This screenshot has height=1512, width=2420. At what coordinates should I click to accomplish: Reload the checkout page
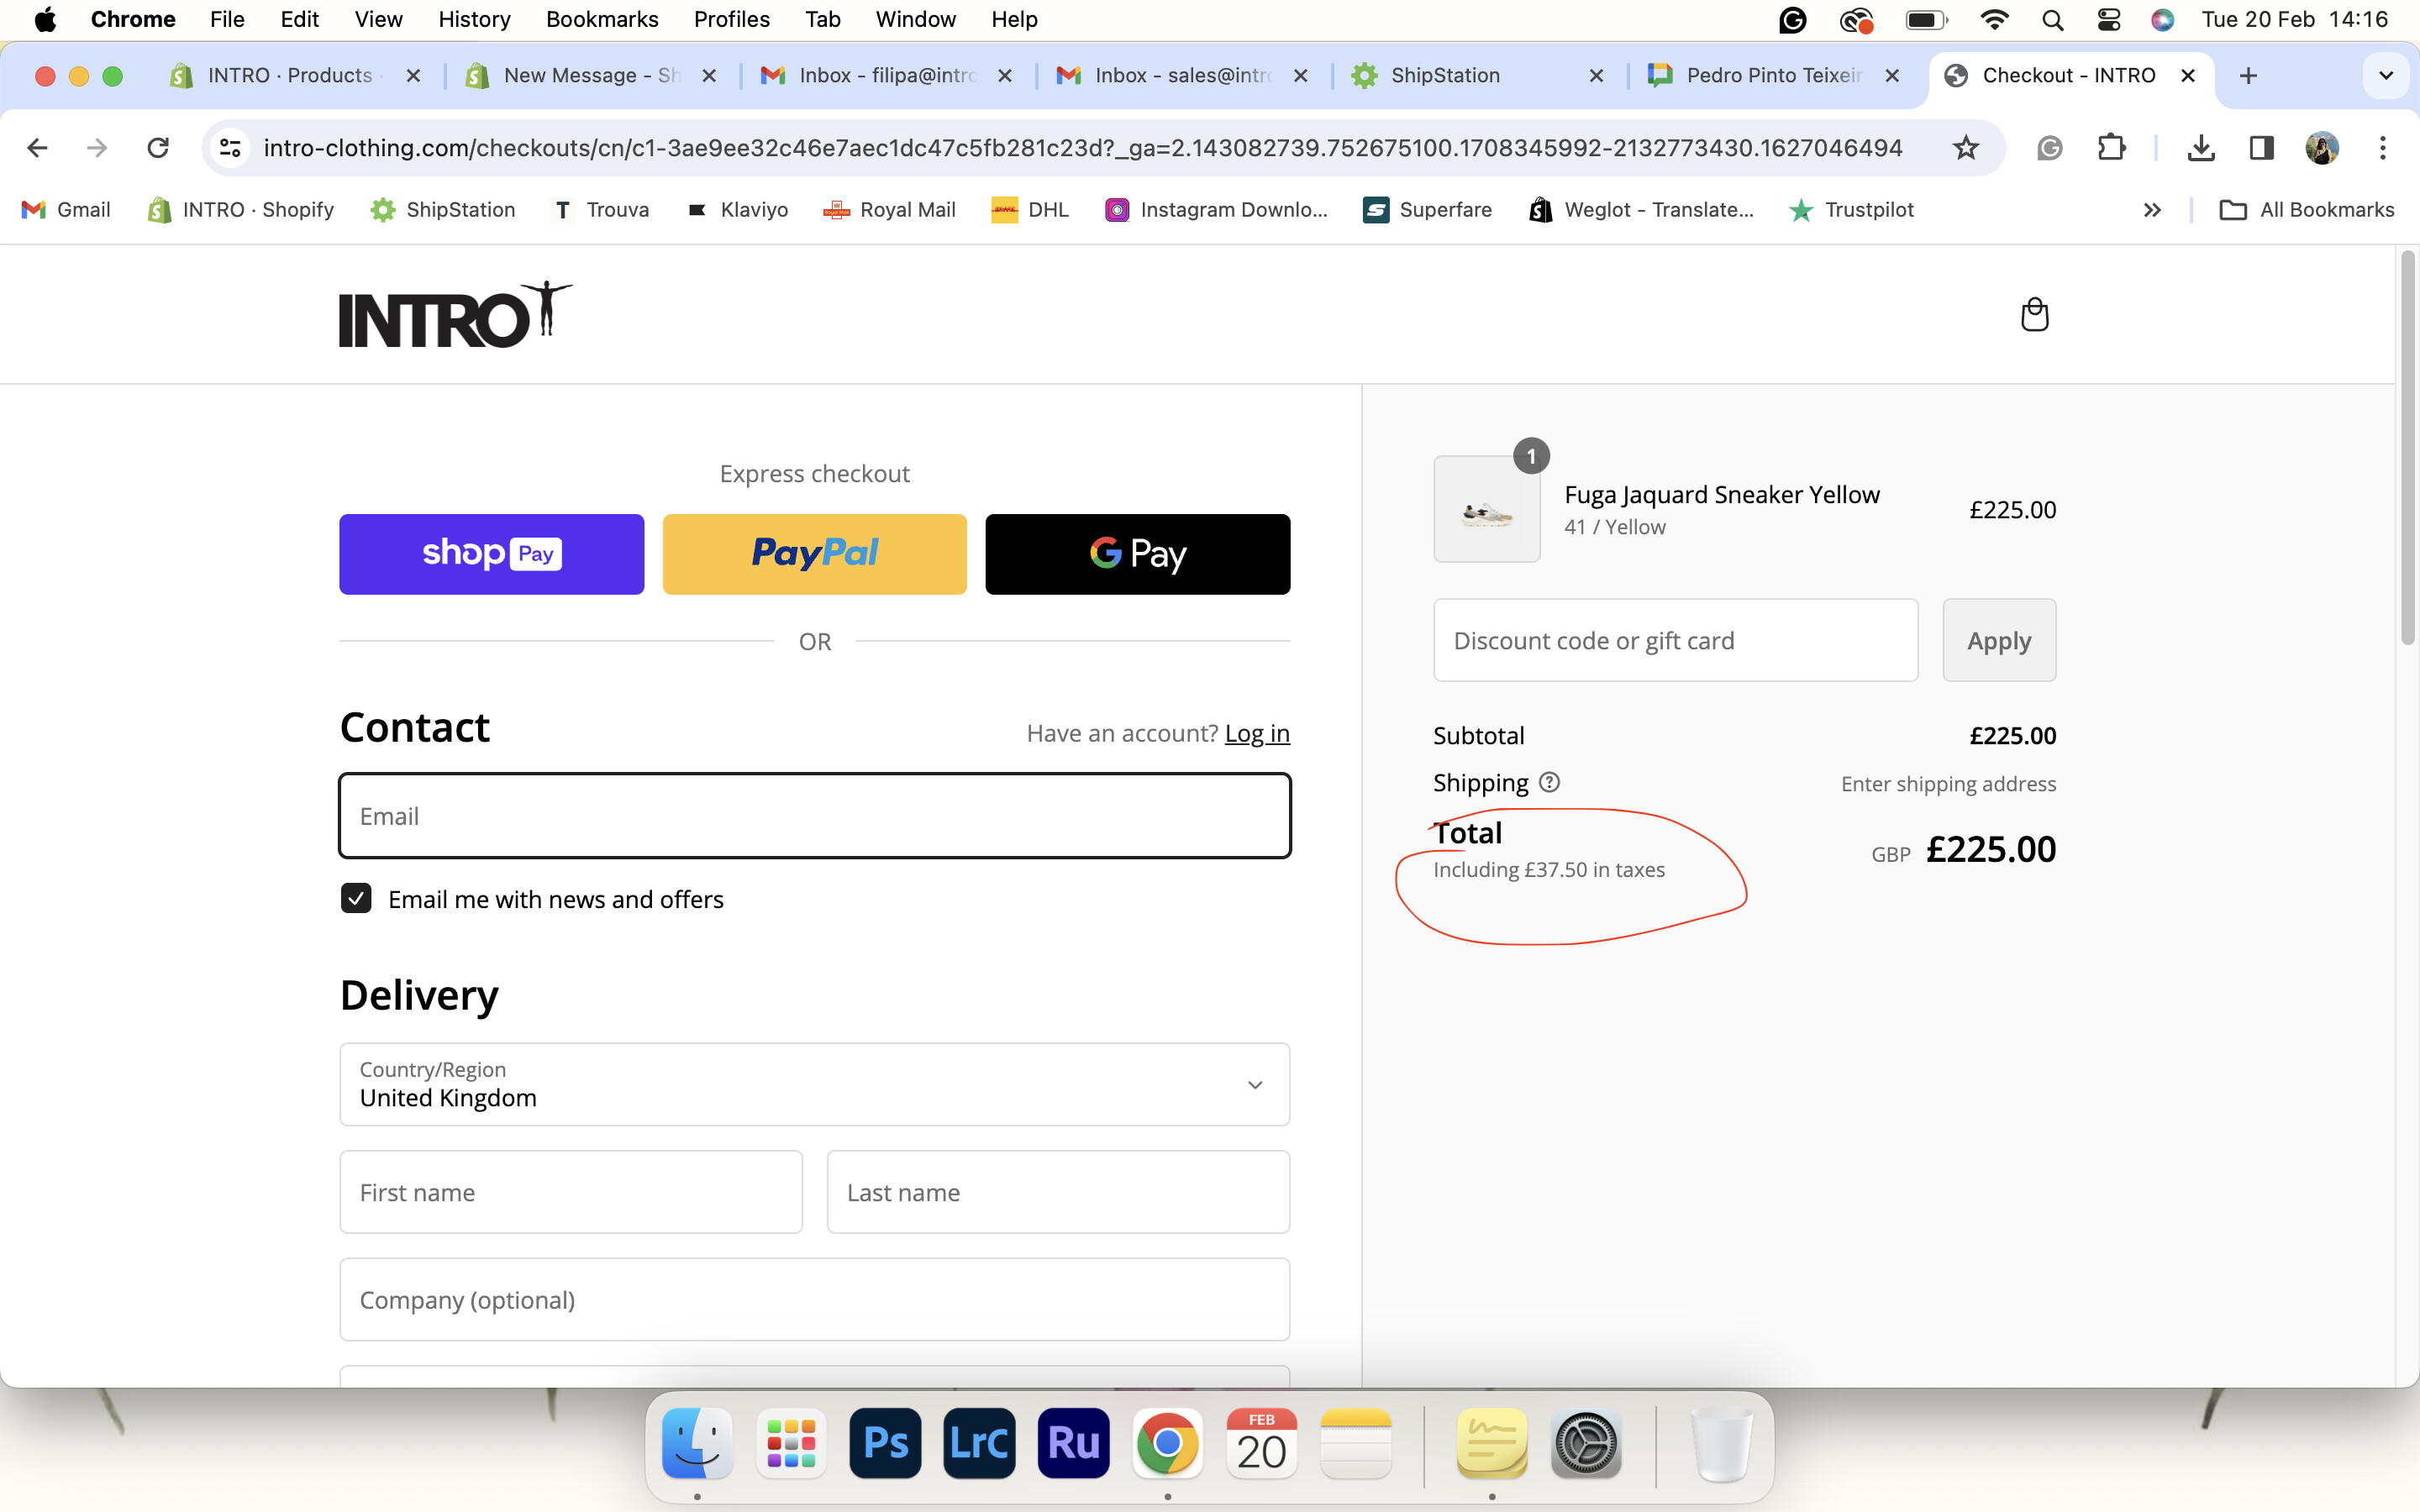tap(158, 148)
